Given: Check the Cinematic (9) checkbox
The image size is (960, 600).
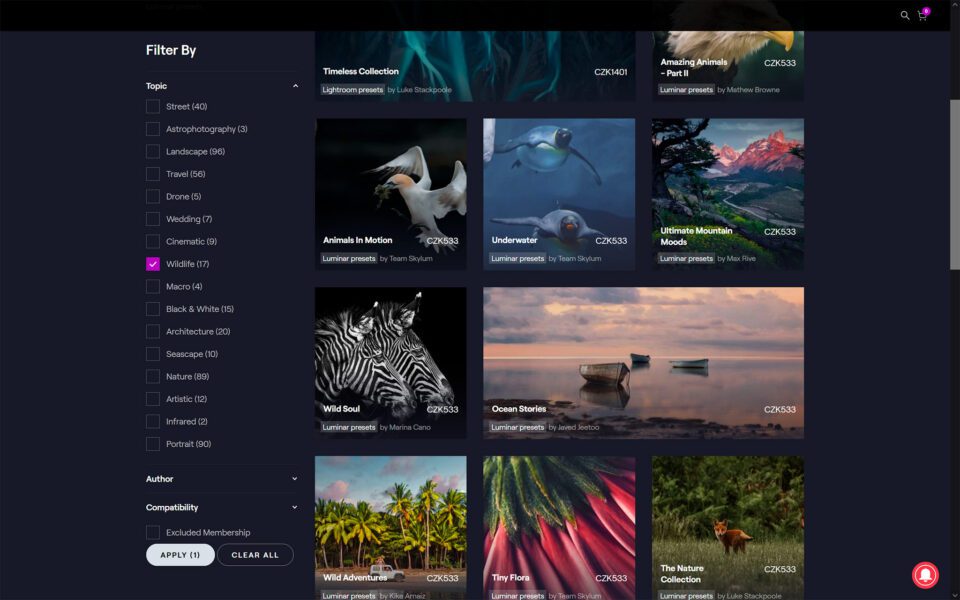Looking at the screenshot, I should (153, 242).
